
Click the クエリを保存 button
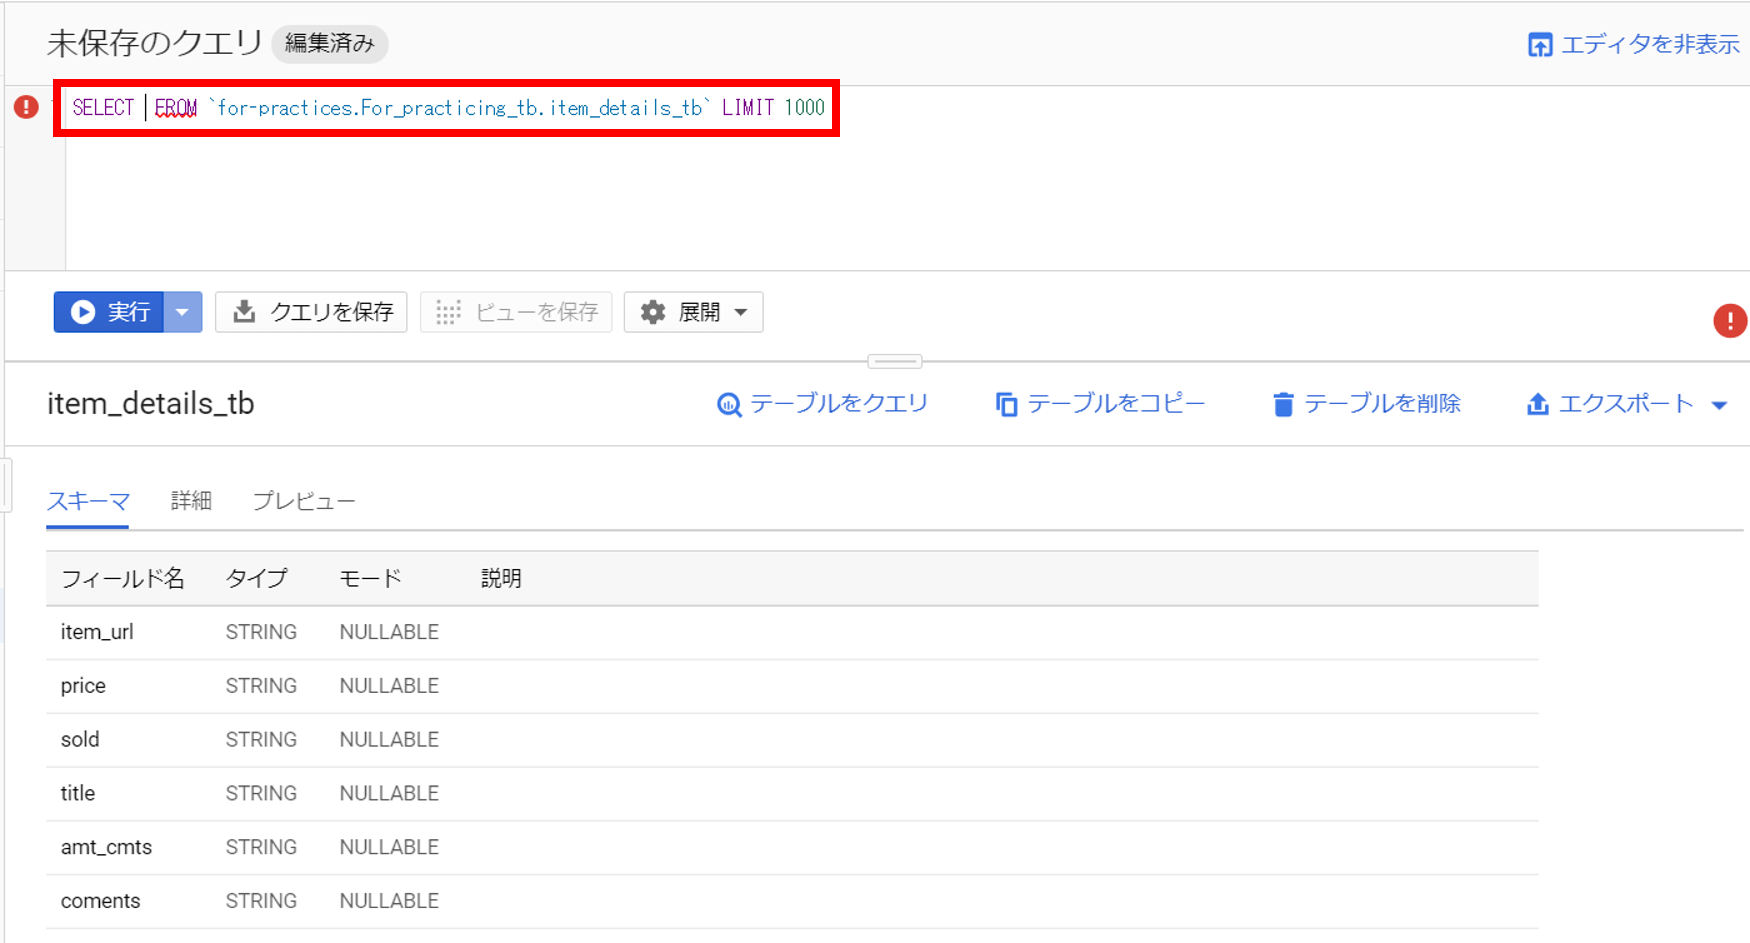click(x=311, y=312)
